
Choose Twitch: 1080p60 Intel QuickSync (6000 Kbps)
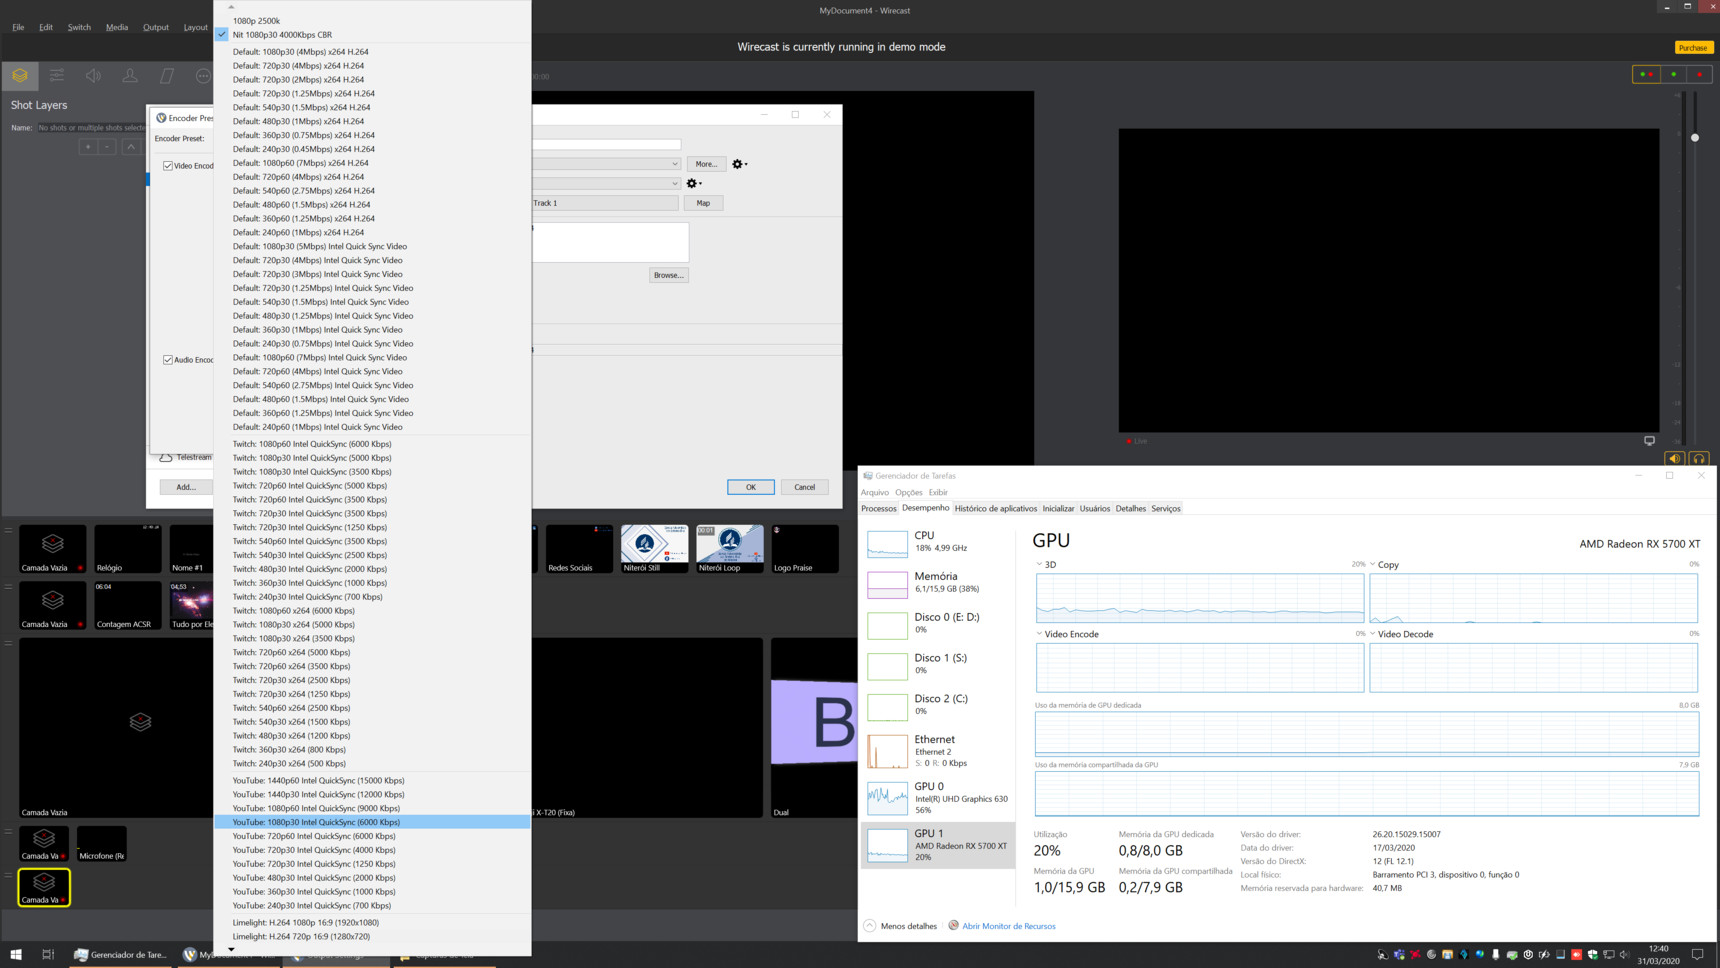click(372, 444)
